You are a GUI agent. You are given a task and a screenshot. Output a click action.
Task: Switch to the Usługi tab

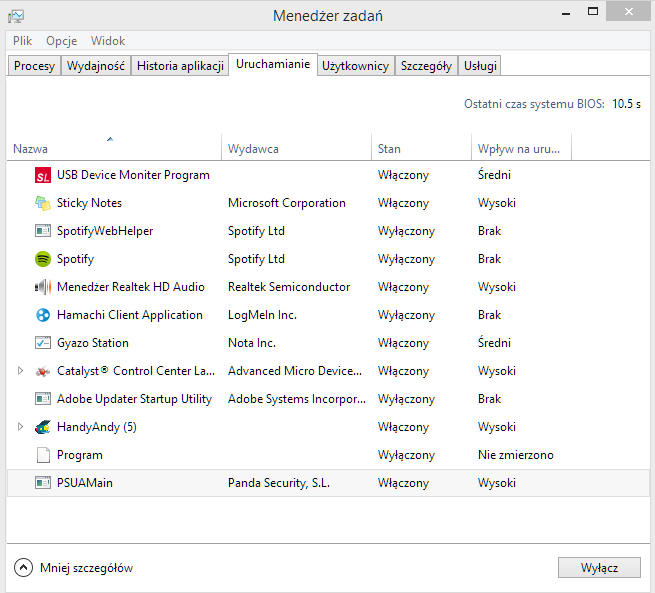tap(480, 66)
